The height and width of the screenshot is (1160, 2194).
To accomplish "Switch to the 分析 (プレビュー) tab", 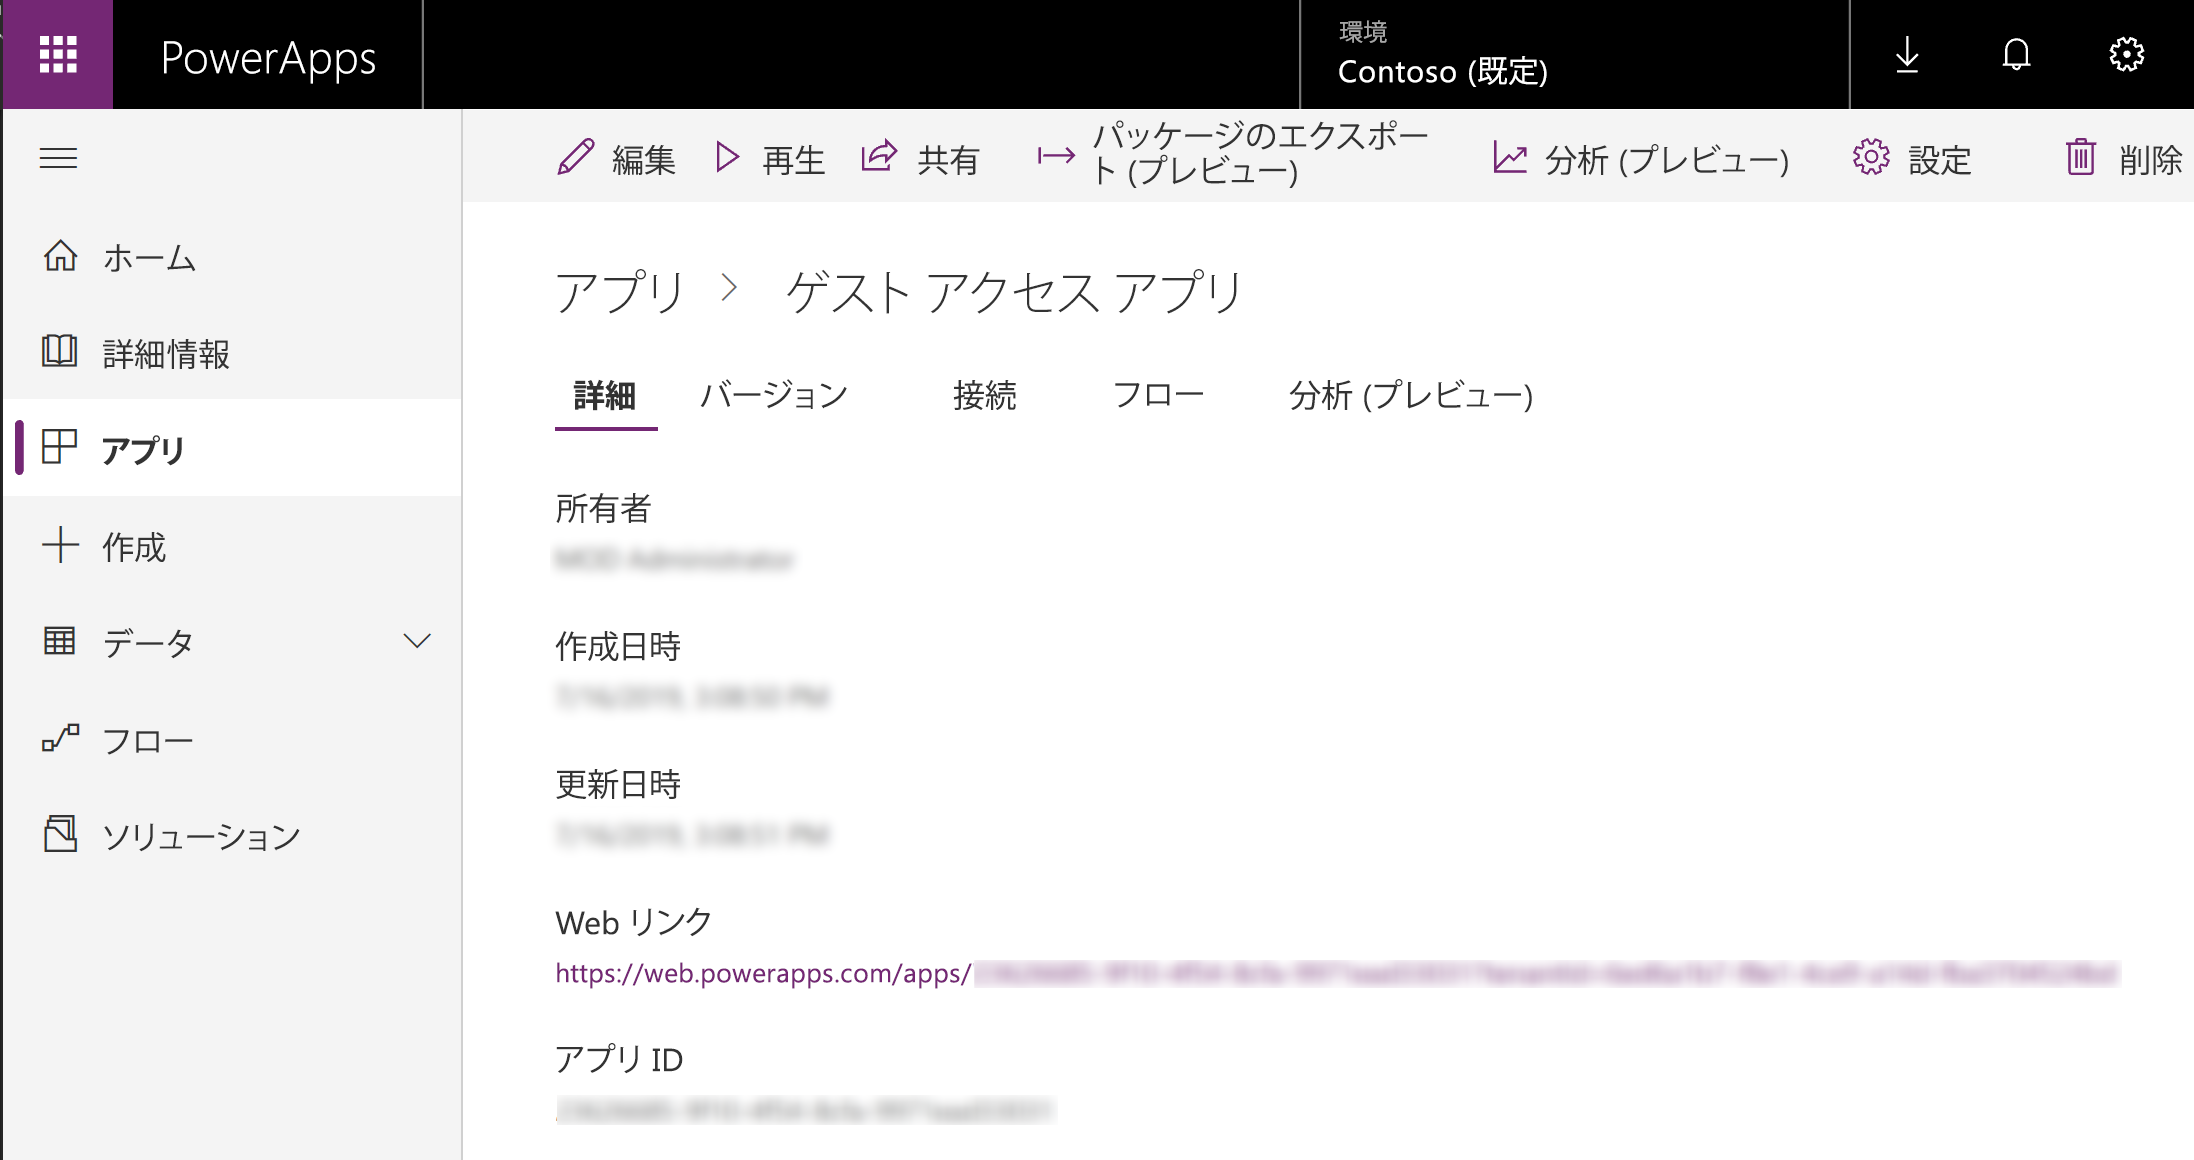I will 1411,395.
